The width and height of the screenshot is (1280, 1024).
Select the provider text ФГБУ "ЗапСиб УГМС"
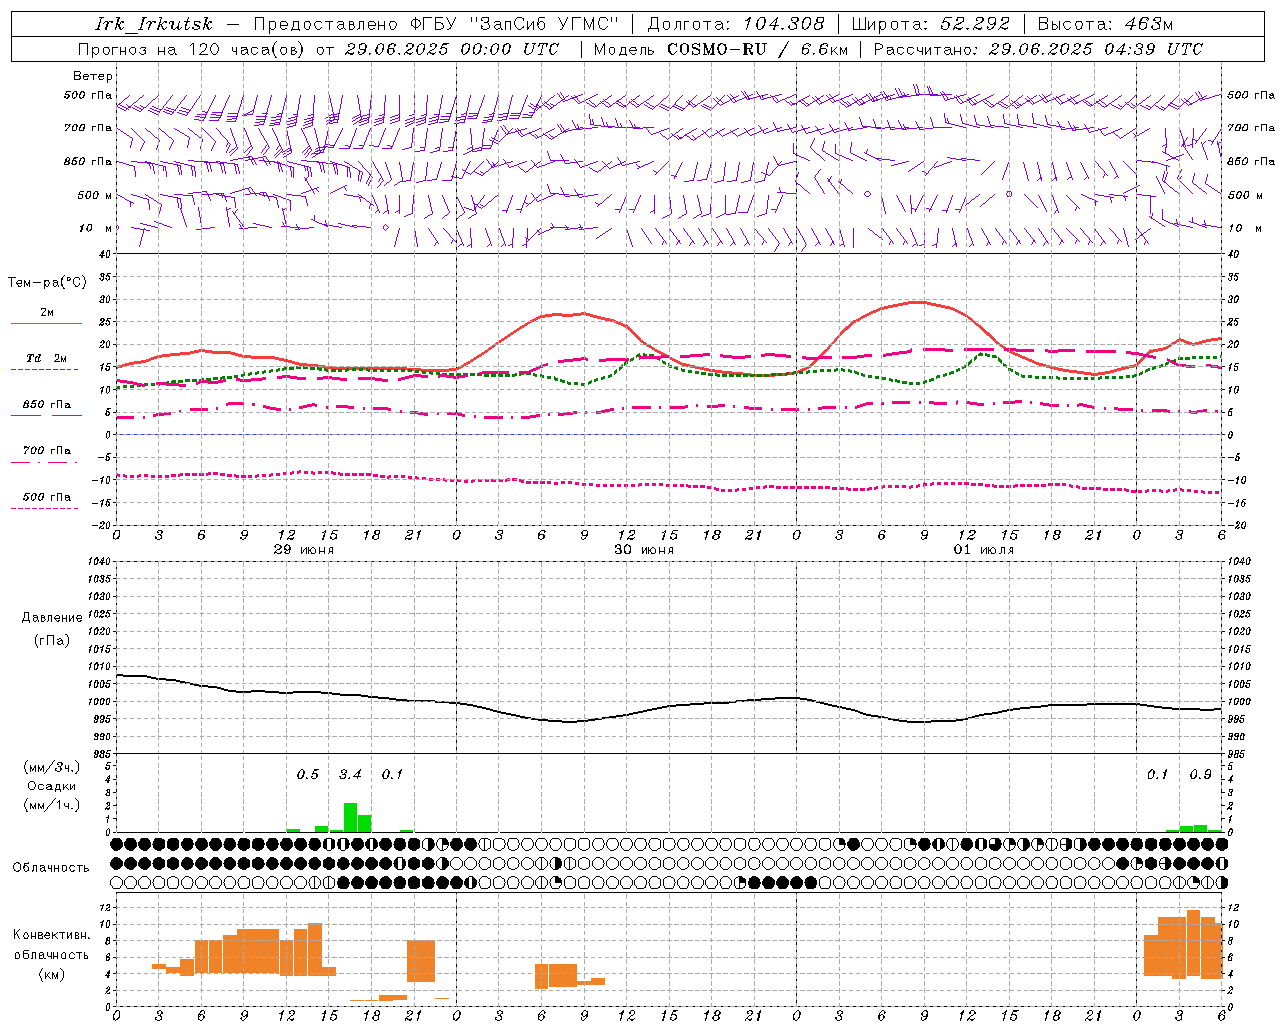[515, 24]
